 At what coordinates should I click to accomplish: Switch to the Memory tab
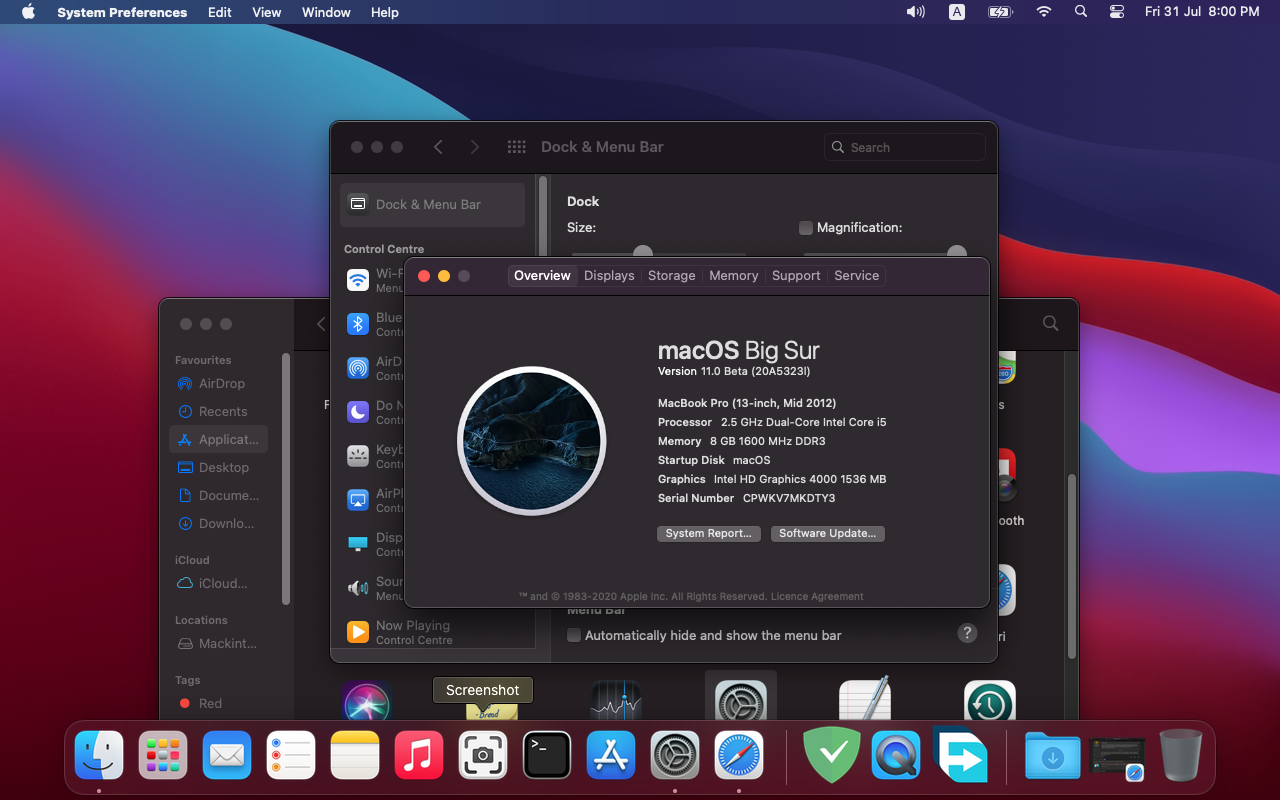[x=734, y=276]
